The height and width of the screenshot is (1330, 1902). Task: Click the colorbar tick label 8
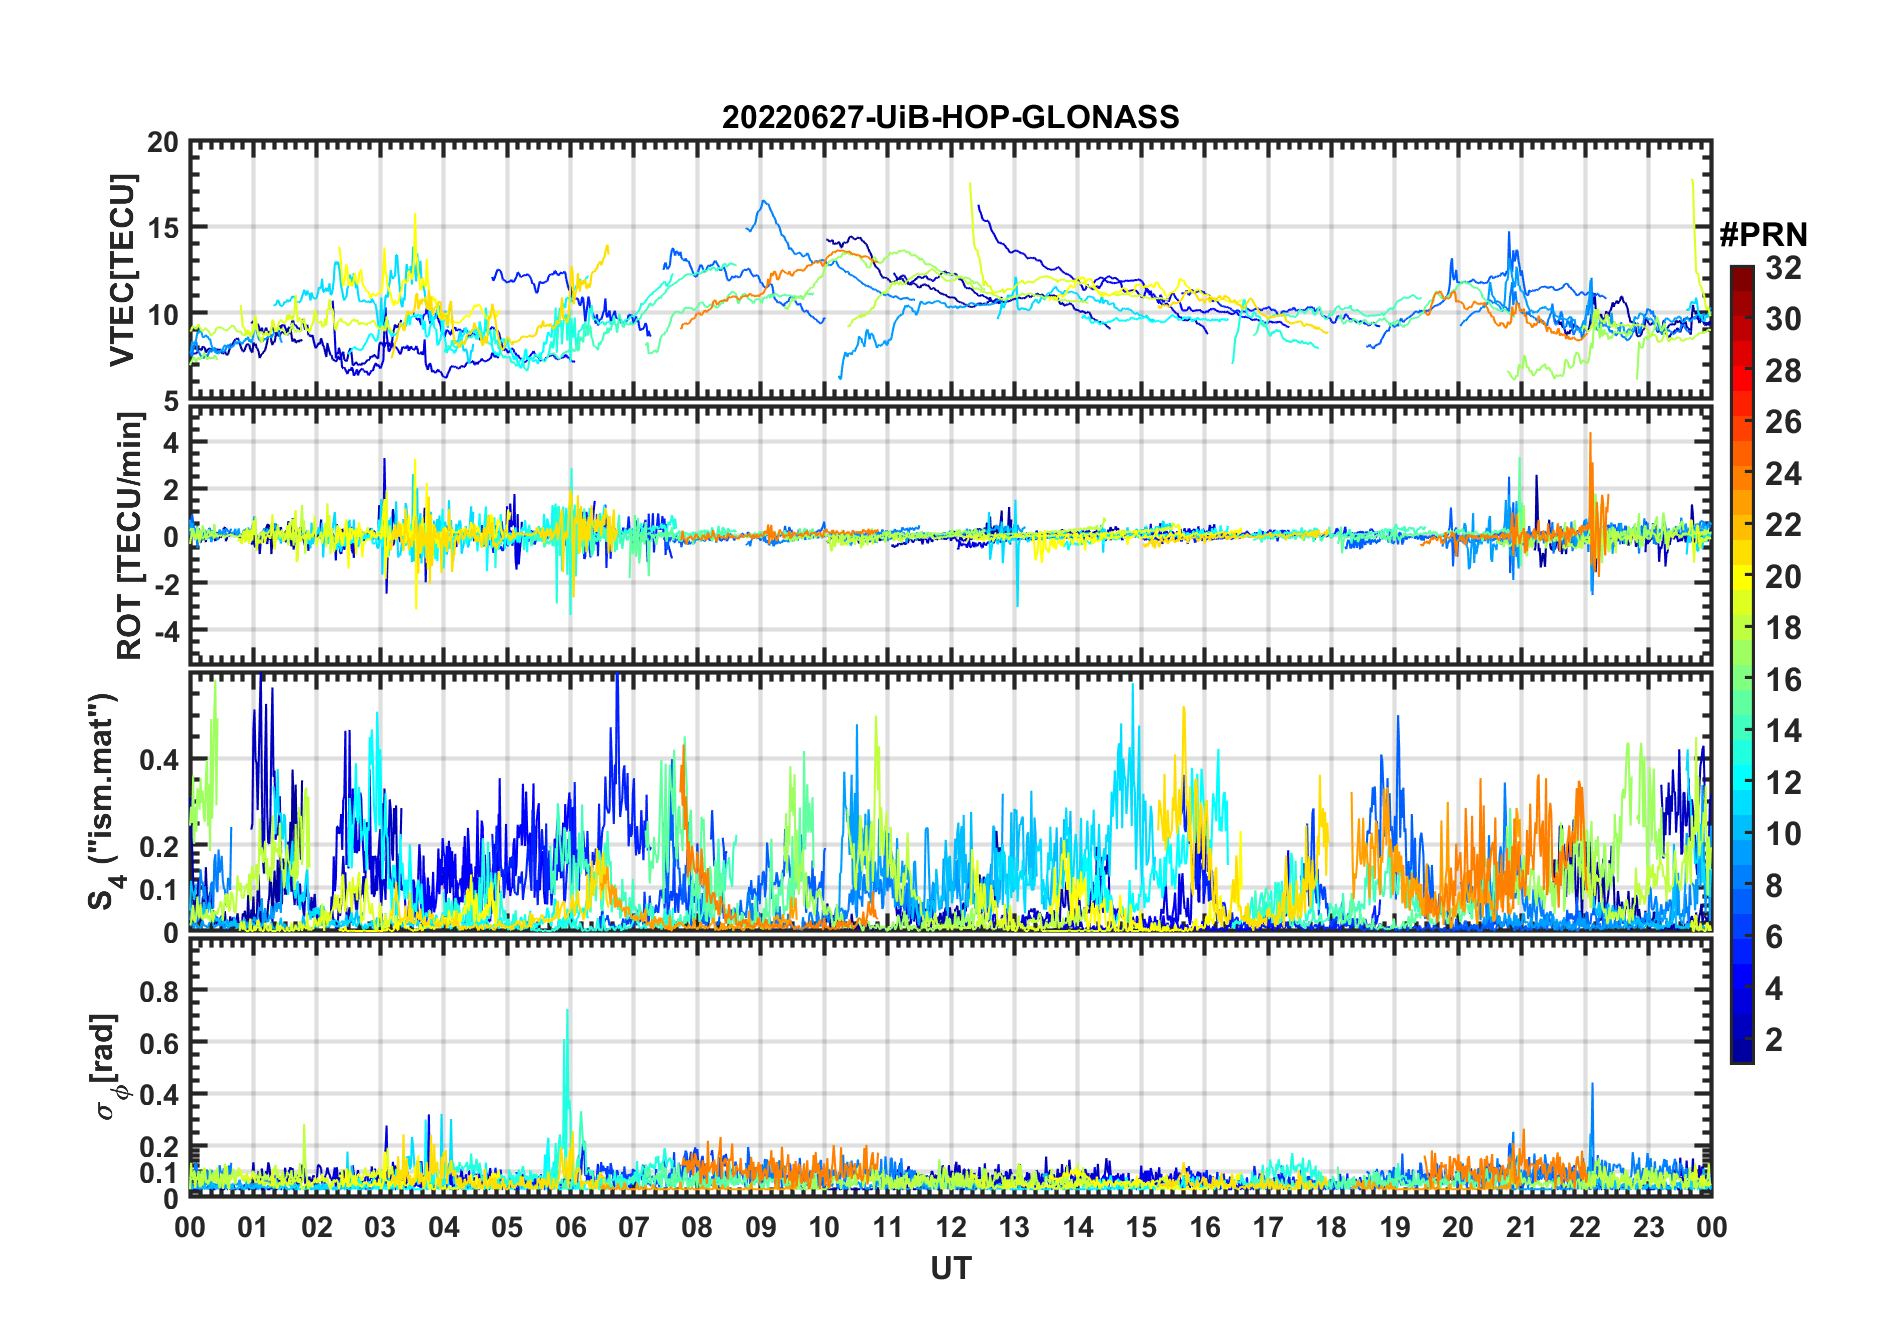[1774, 886]
